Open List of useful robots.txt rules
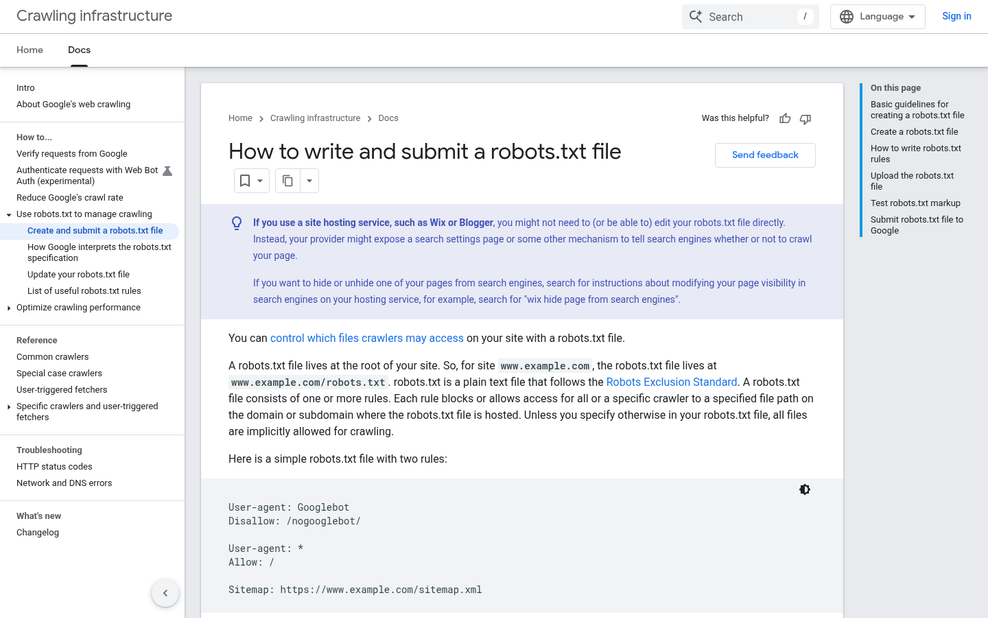Viewport: 988px width, 618px height. pos(84,290)
